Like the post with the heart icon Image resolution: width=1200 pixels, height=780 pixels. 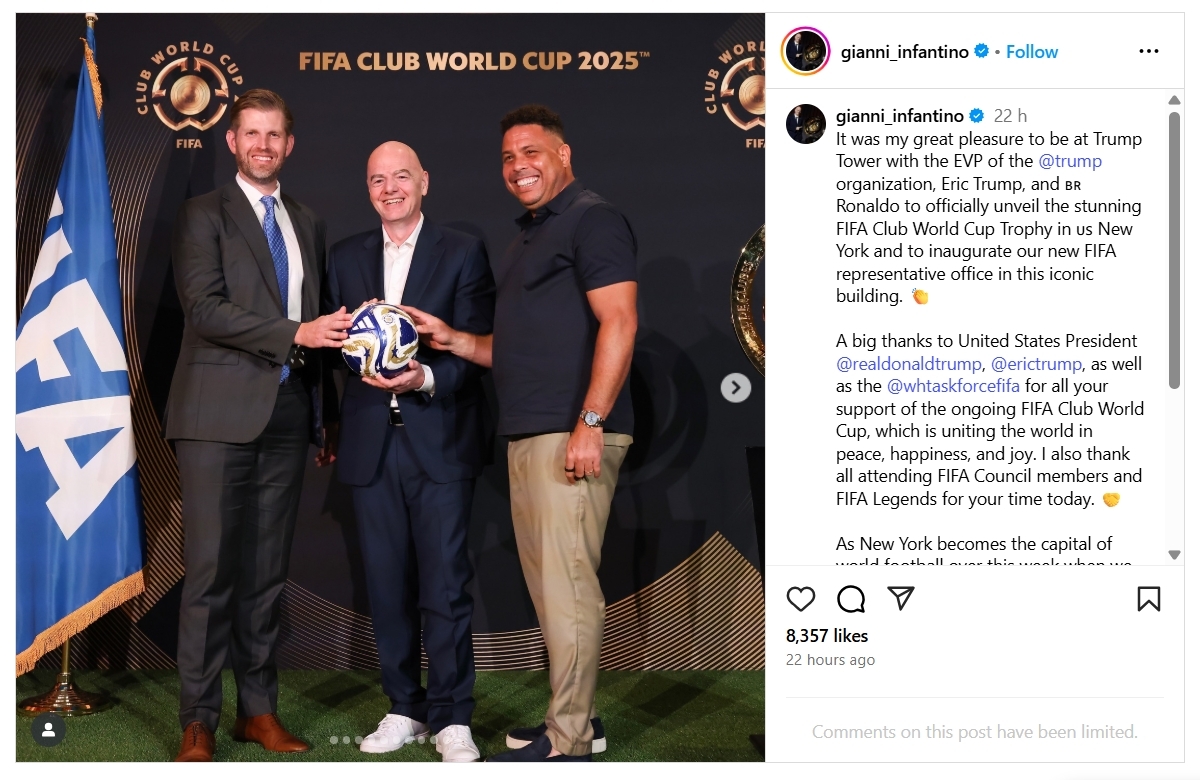[801, 599]
